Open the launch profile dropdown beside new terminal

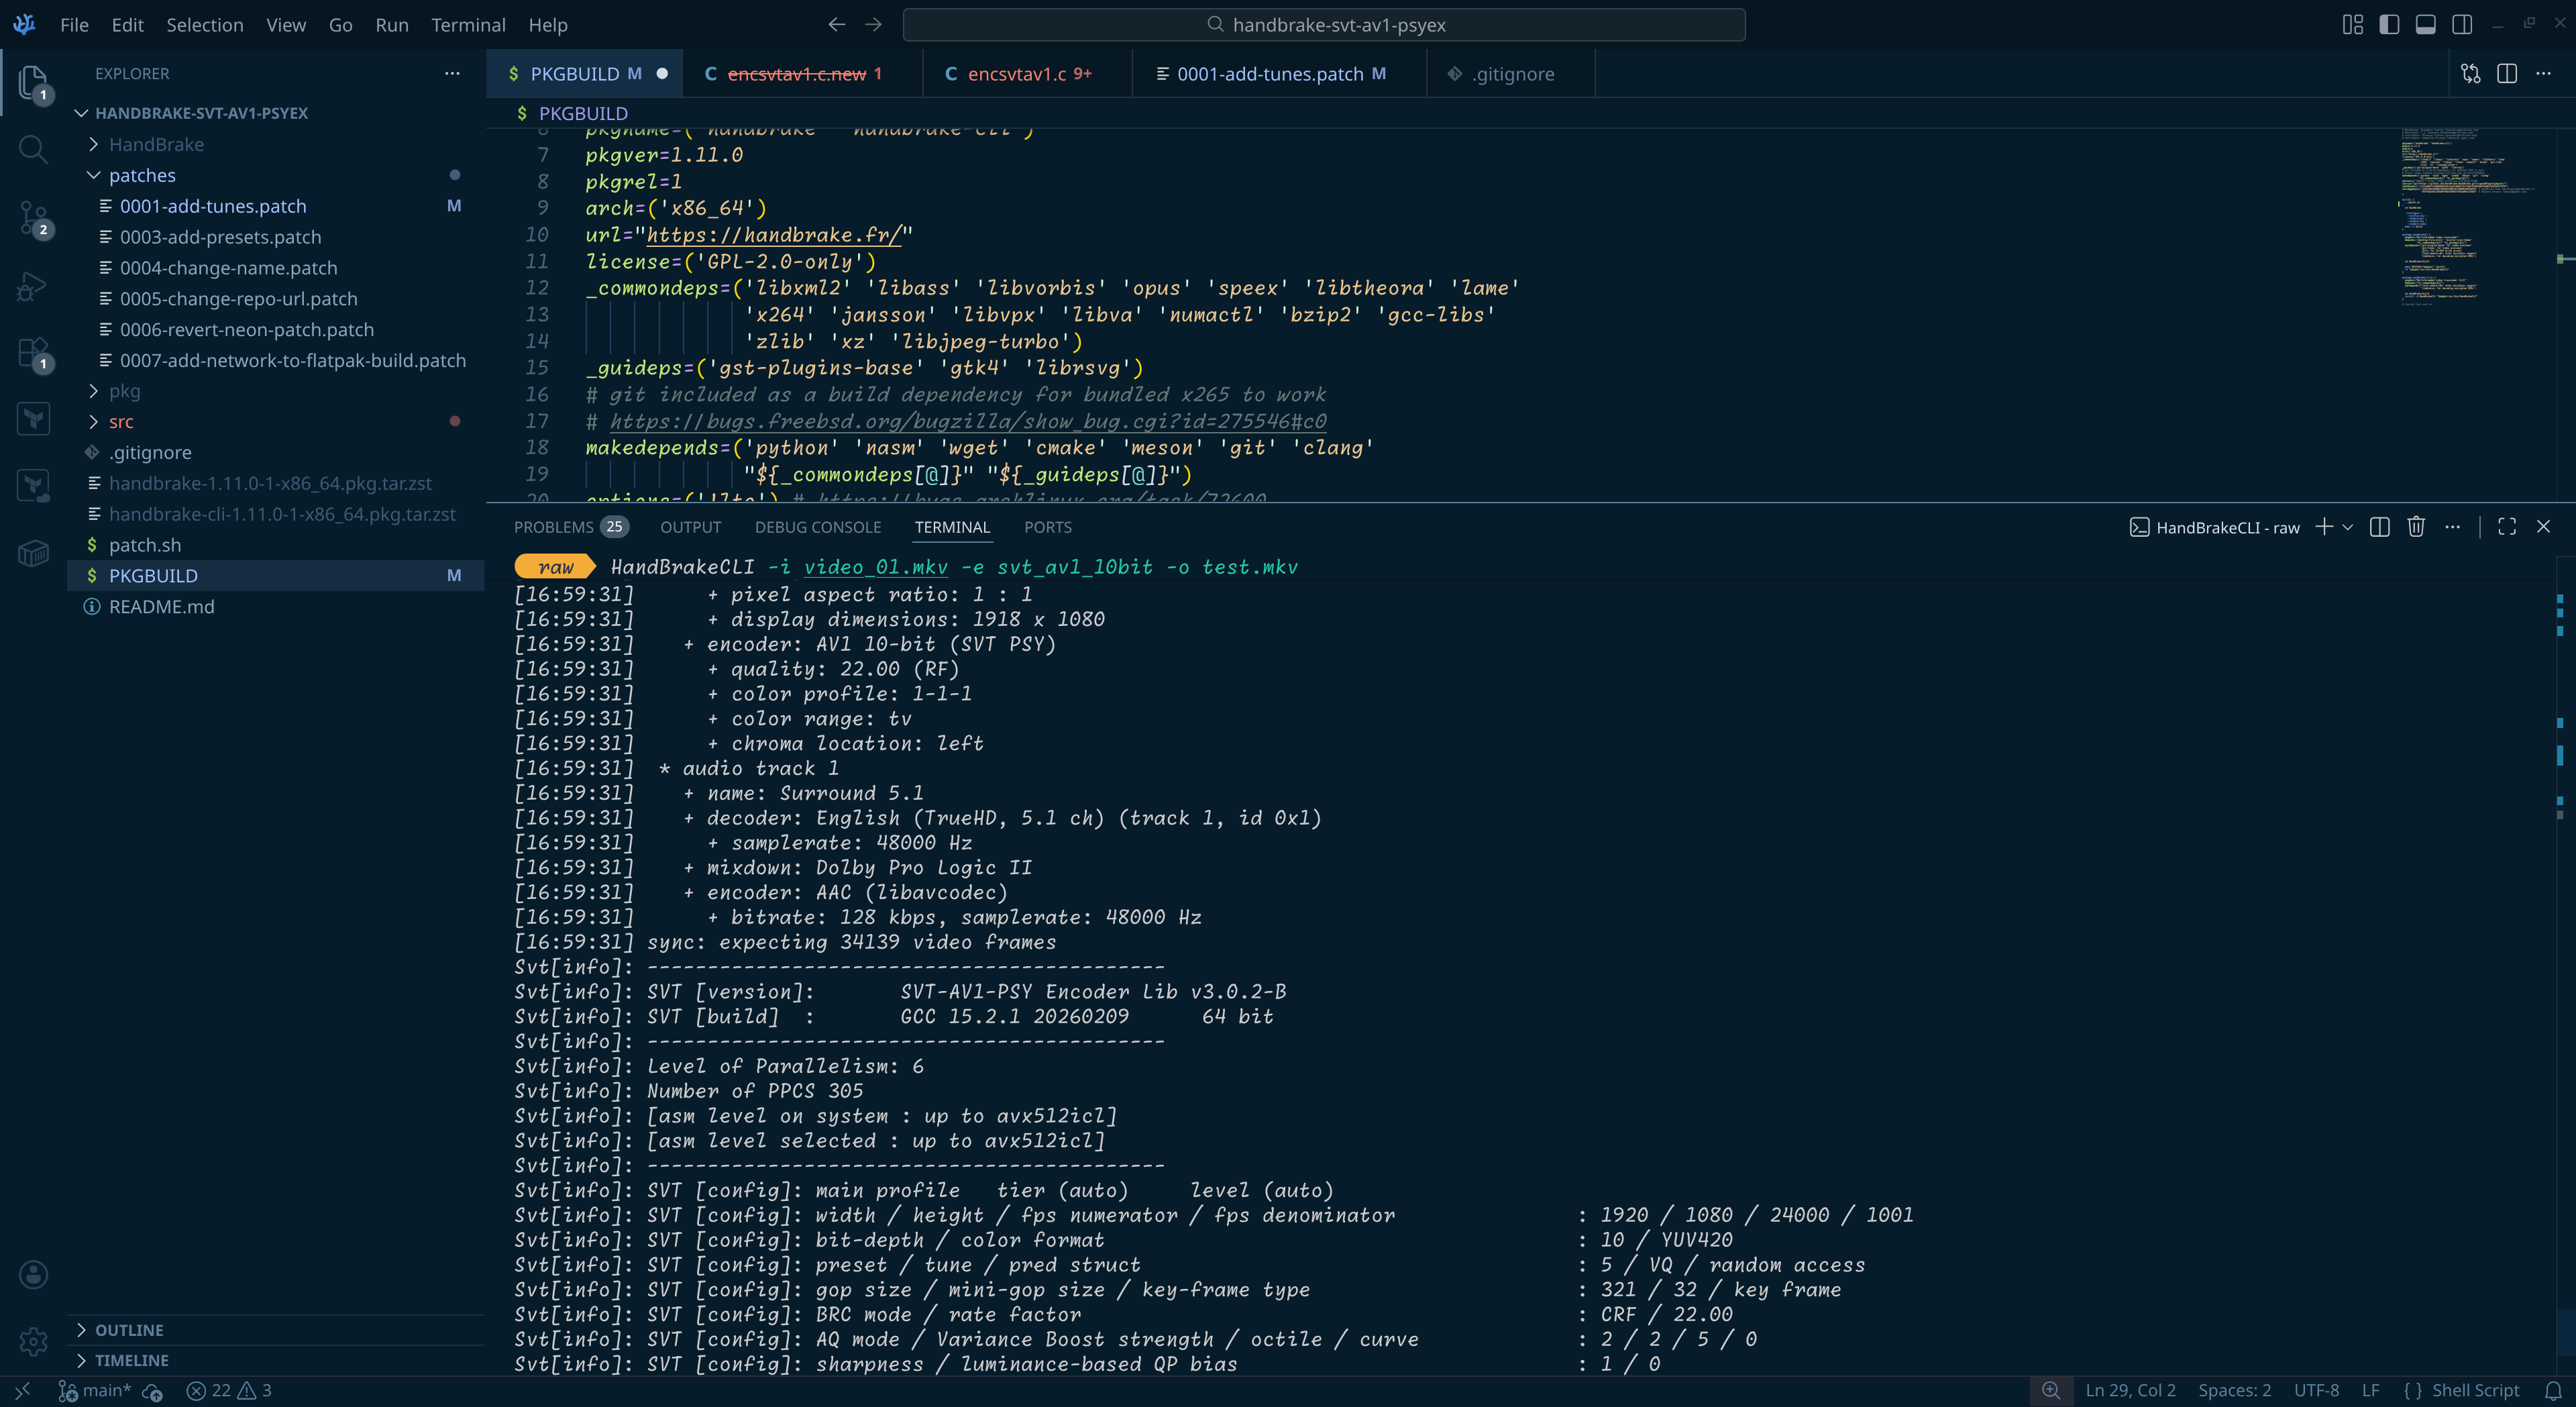click(x=2348, y=527)
